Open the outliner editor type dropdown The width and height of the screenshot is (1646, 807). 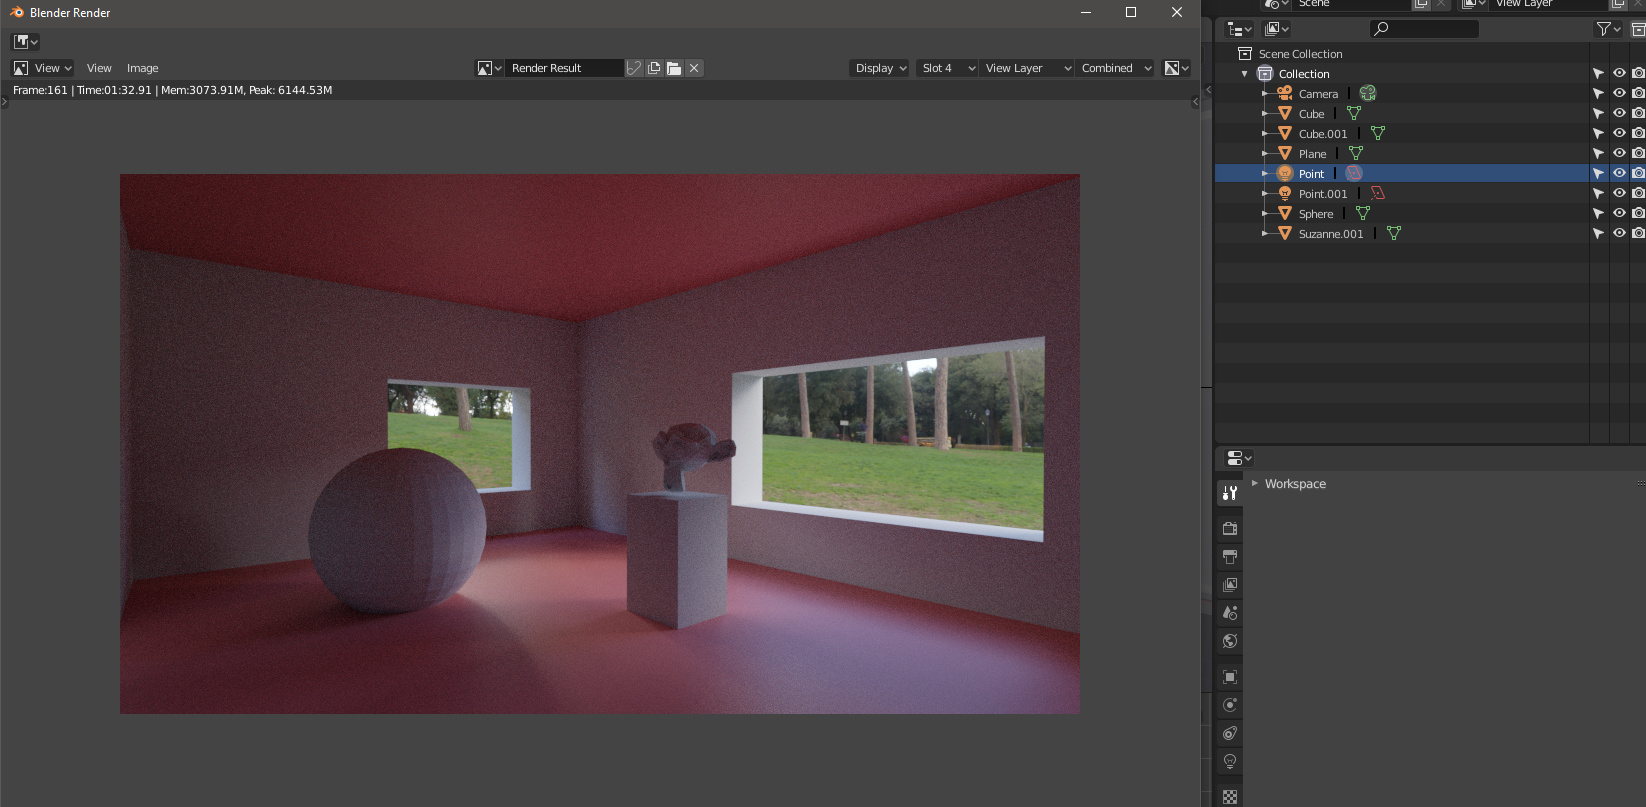[x=1240, y=29]
